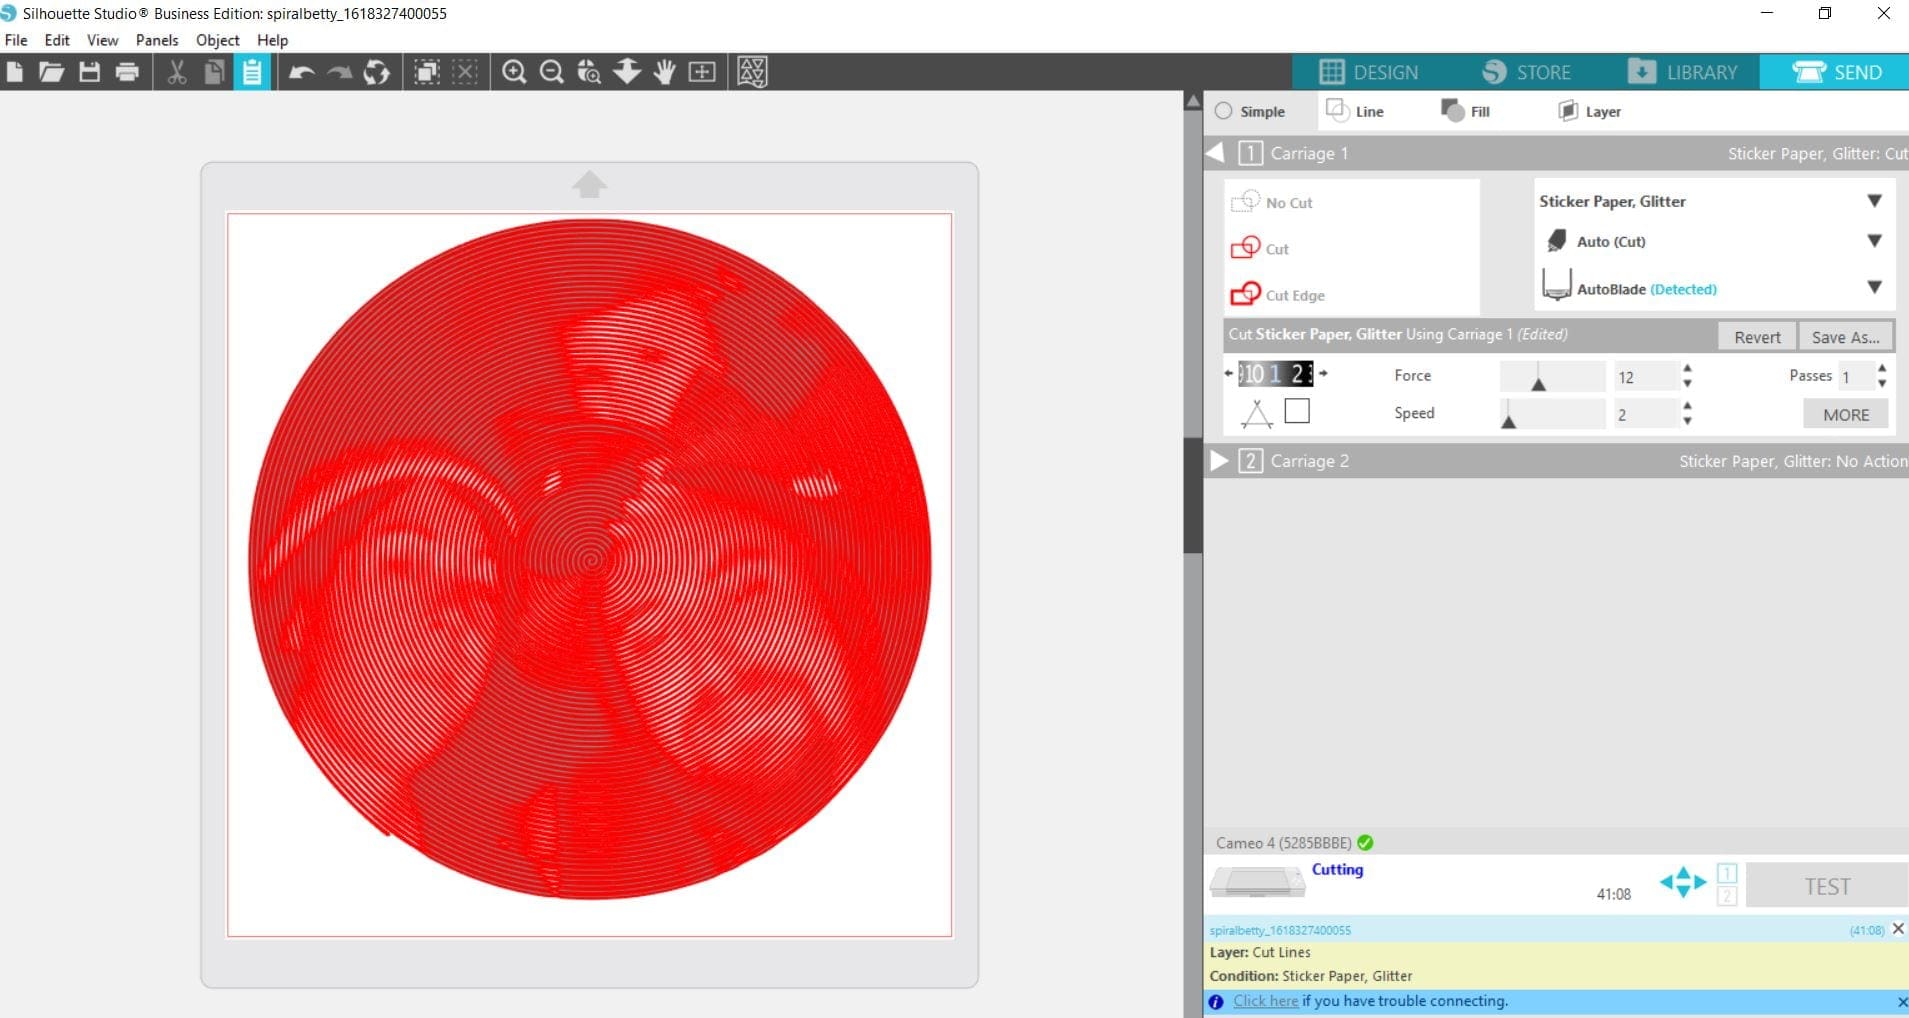The image size is (1909, 1018).
Task: Click the mat load arrow above the page
Action: click(x=589, y=184)
